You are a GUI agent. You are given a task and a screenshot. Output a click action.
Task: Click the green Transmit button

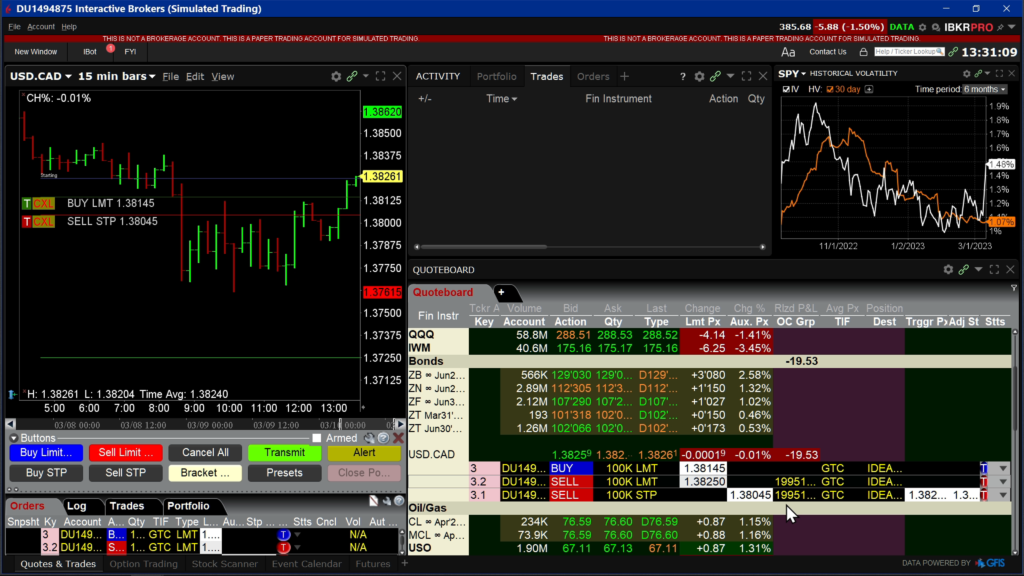(284, 453)
